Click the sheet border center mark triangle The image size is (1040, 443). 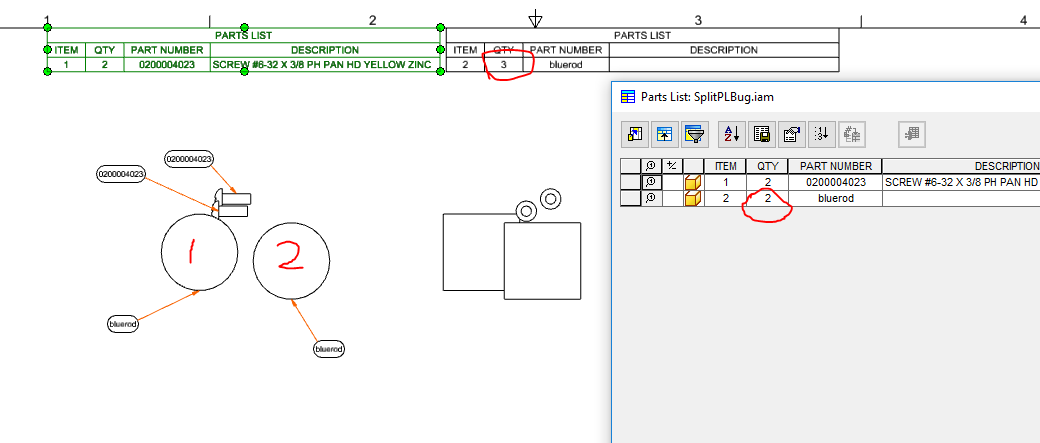535,21
